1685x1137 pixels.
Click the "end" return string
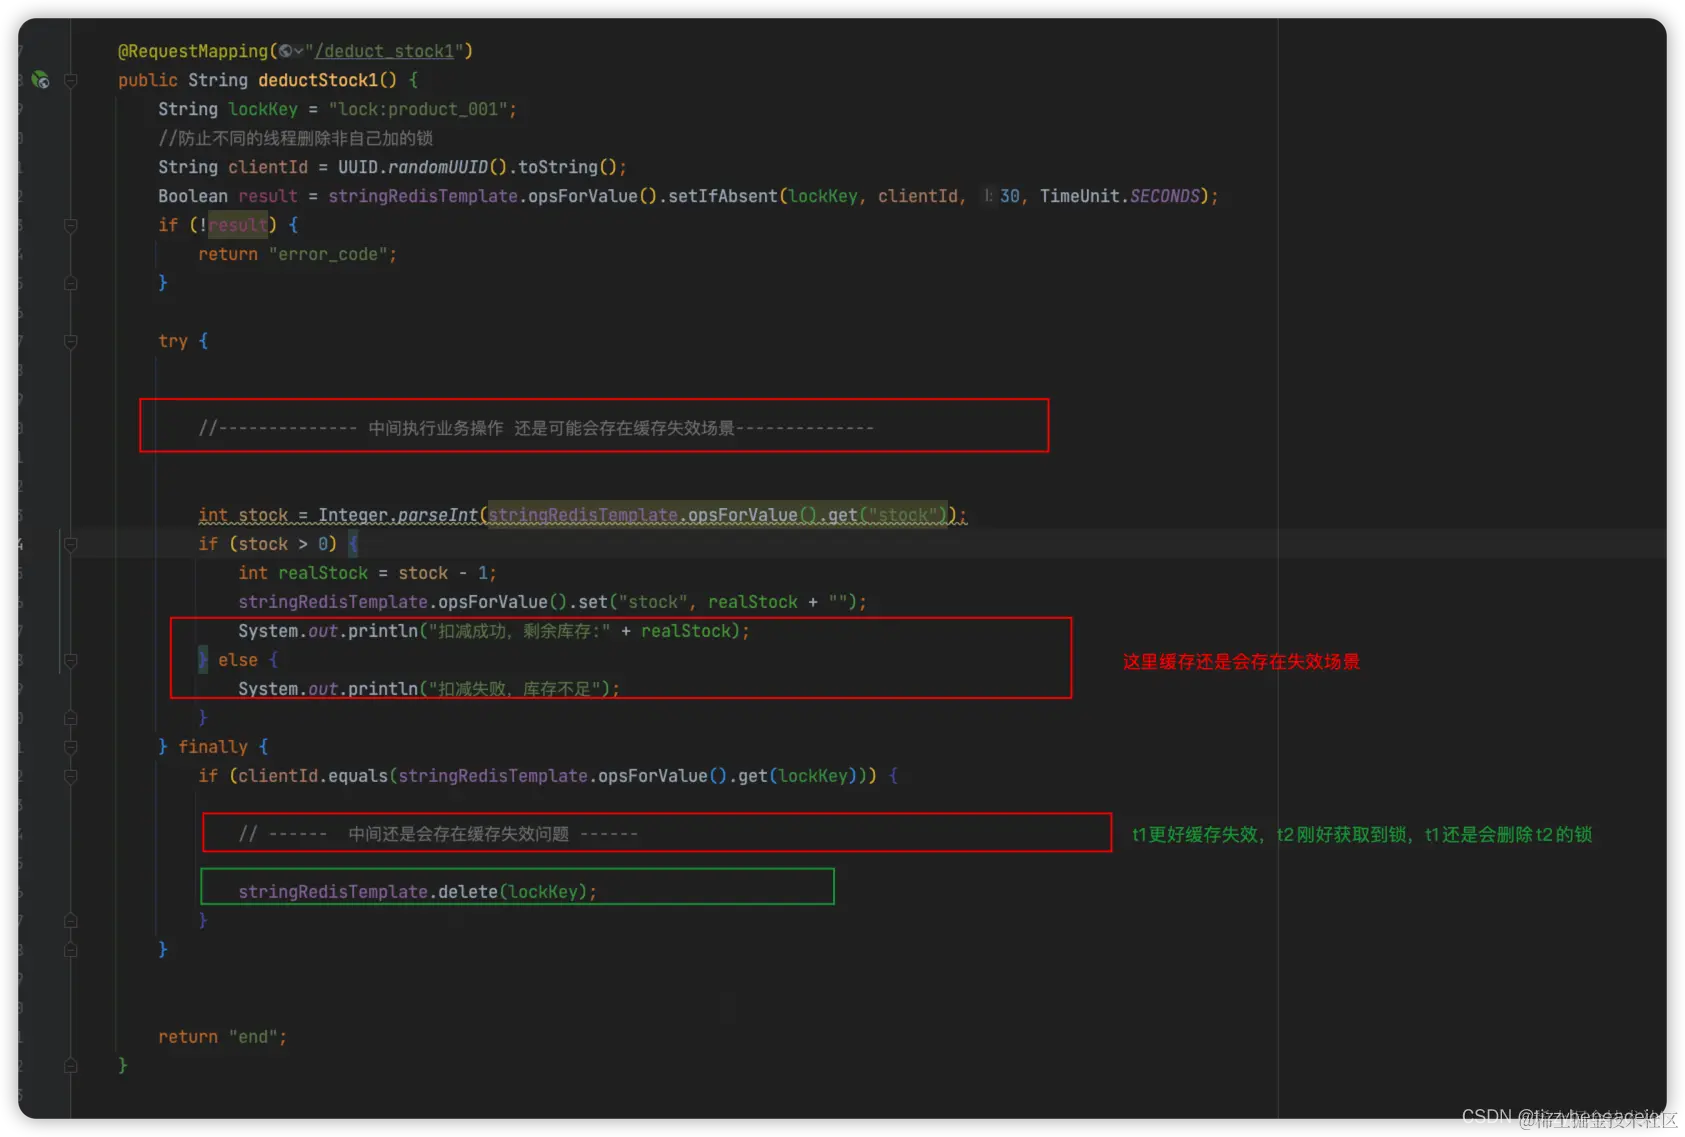[253, 1037]
